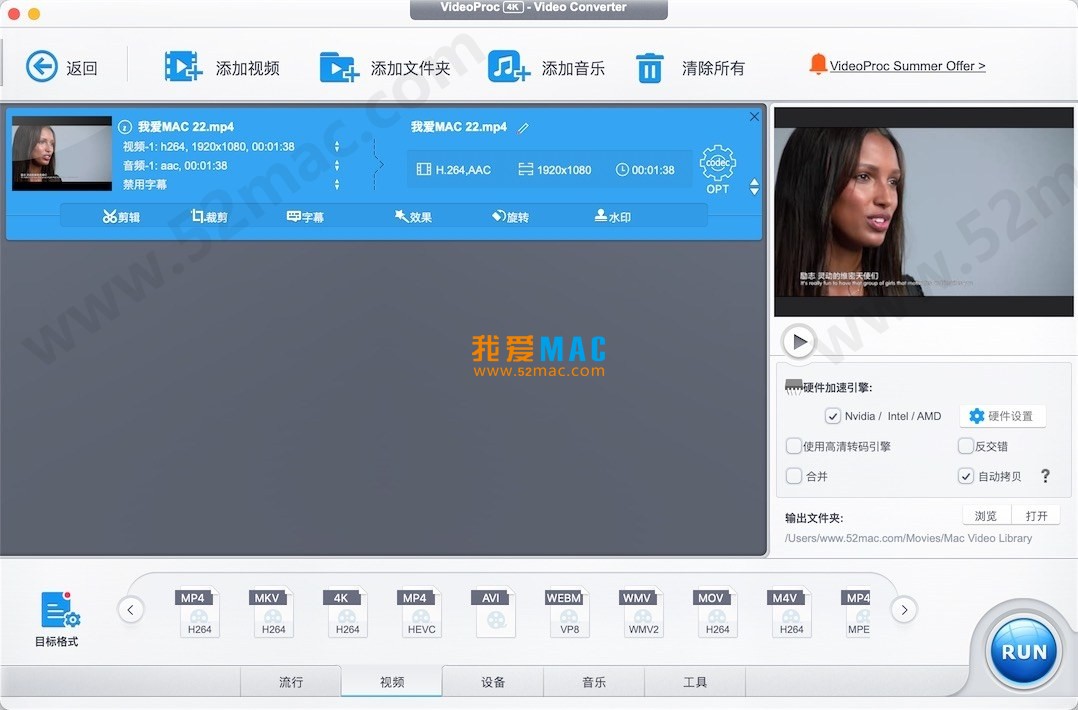Click the Add Music (添加音乐) icon
This screenshot has width=1078, height=710.
509,67
